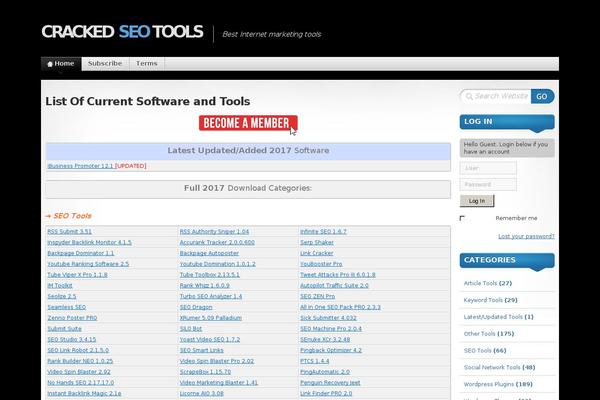Open Tweet Attacks Pro III 6.0.1.8
The image size is (600, 400).
[x=338, y=275]
